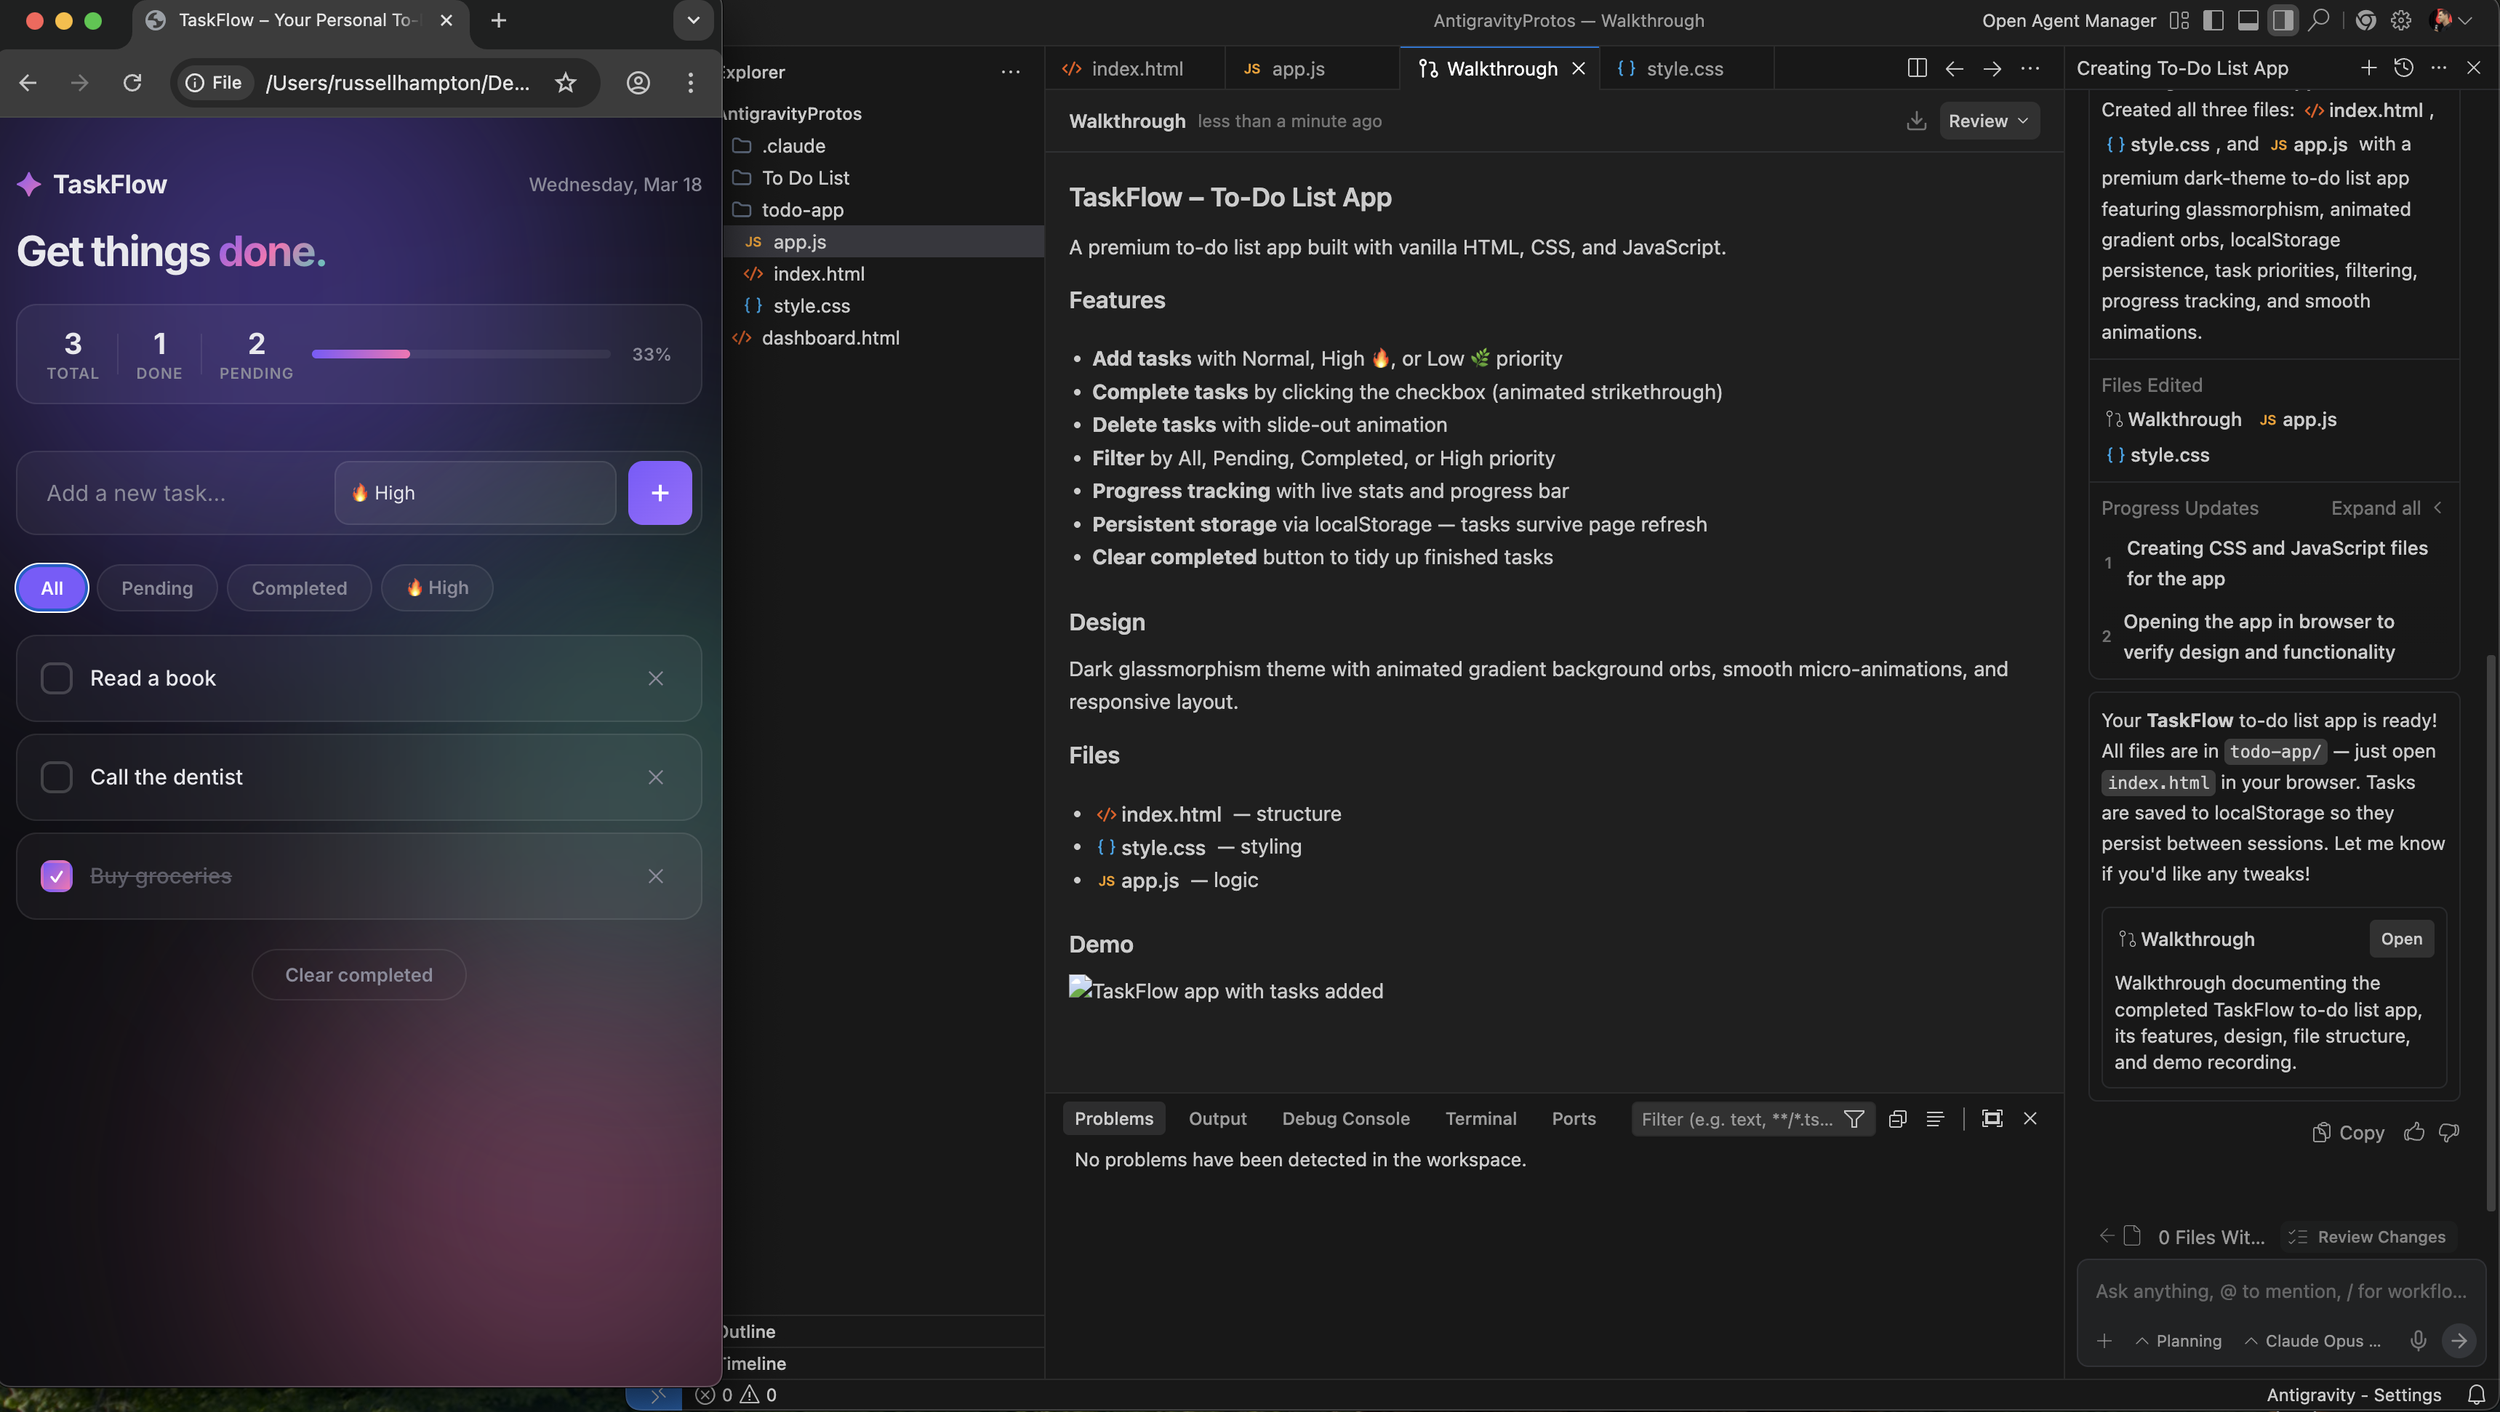This screenshot has height=1412, width=2500.
Task: Open conversation history via the clock icon
Action: (2403, 68)
